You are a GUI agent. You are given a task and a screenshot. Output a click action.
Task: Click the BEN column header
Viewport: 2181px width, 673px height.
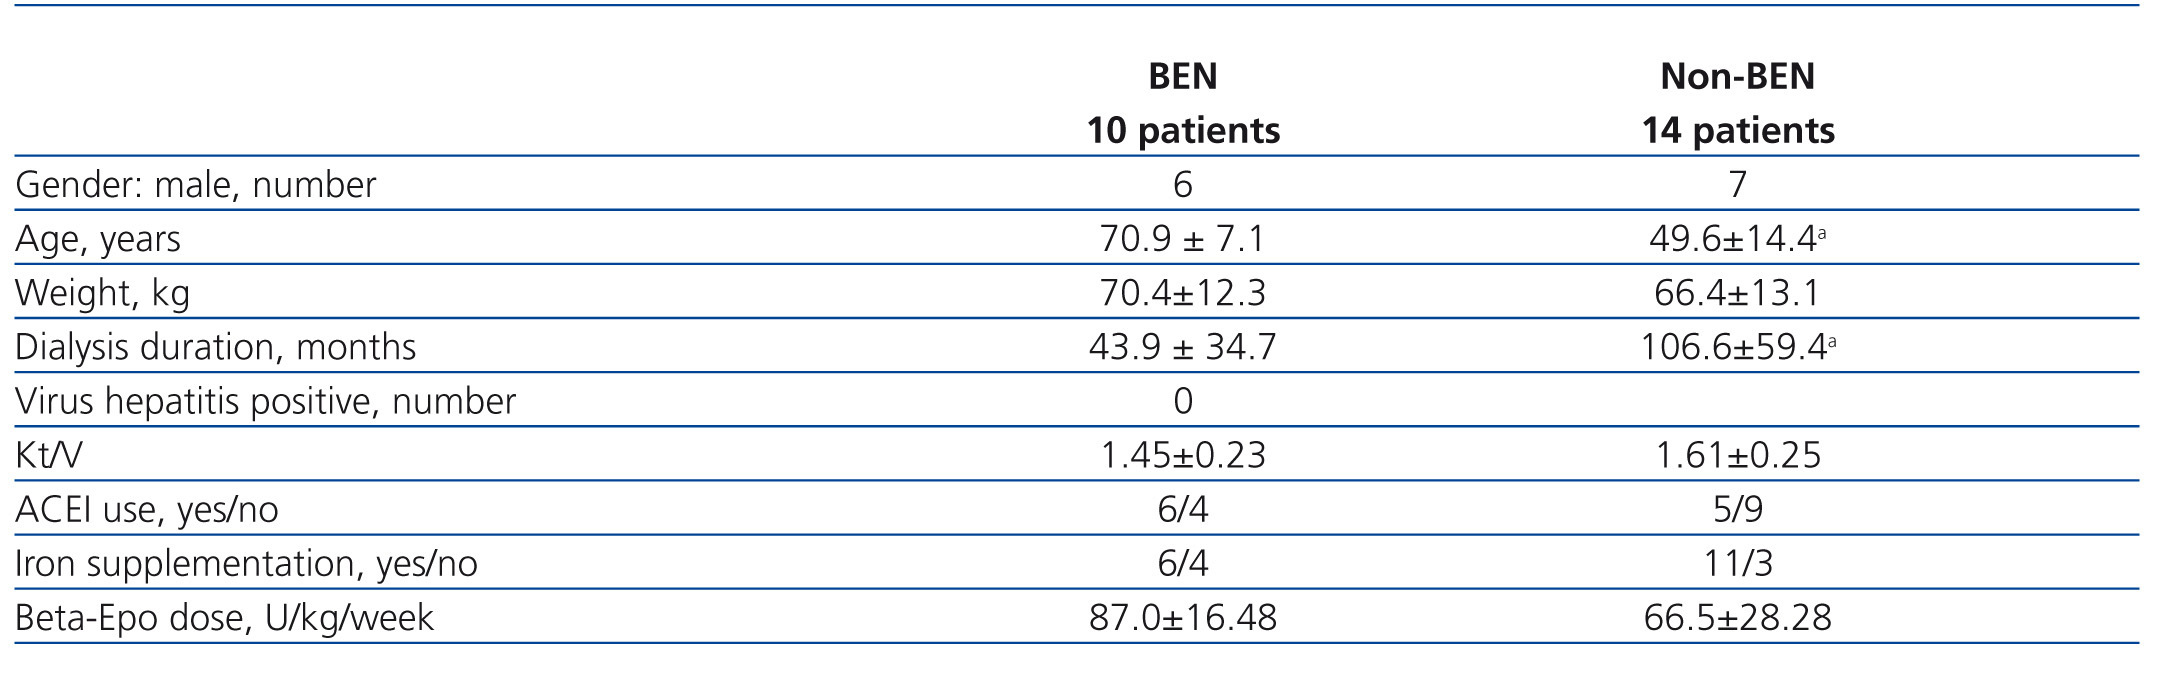coord(1182,77)
